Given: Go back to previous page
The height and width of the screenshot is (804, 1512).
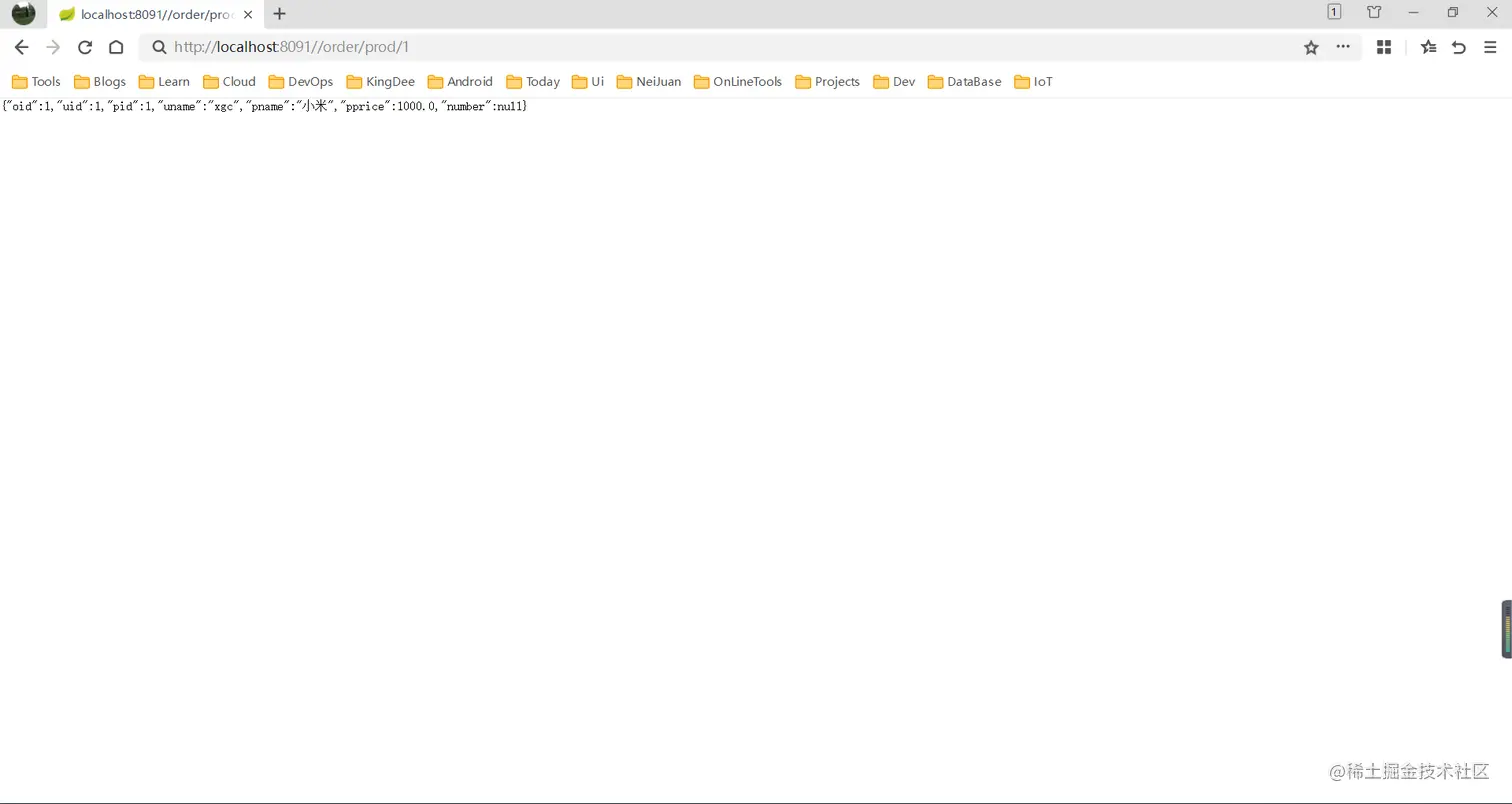Looking at the screenshot, I should [x=21, y=47].
